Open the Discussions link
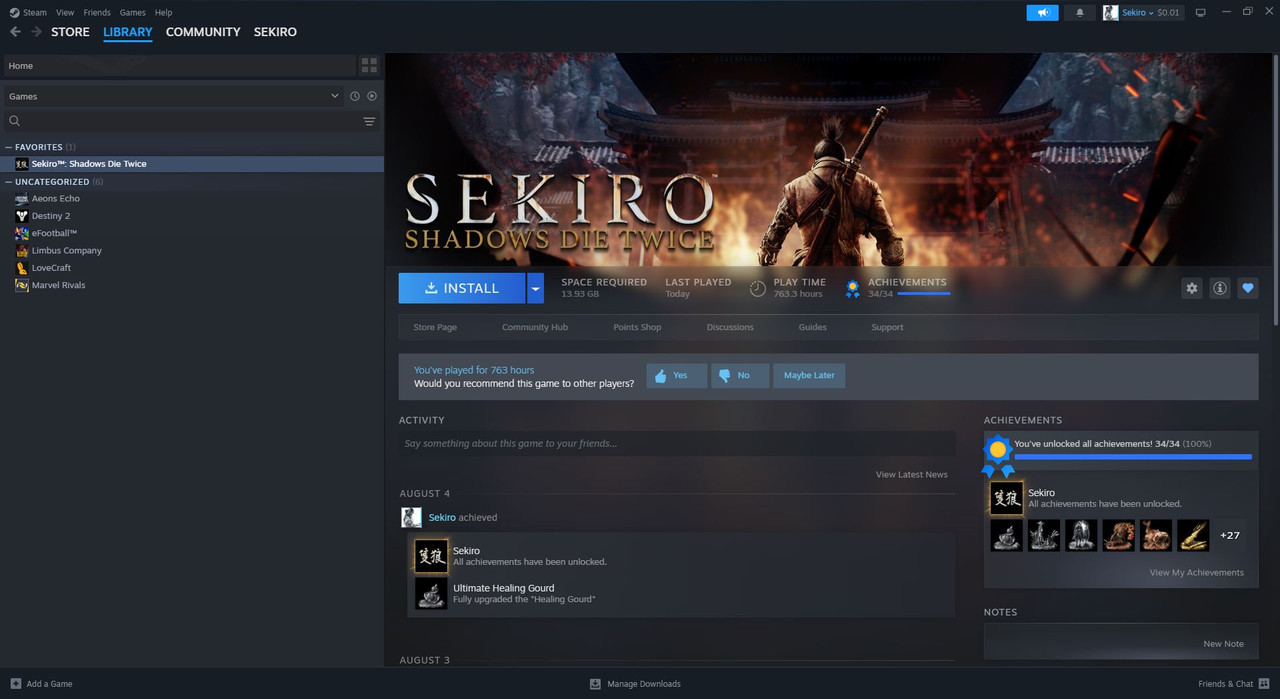 coord(730,327)
